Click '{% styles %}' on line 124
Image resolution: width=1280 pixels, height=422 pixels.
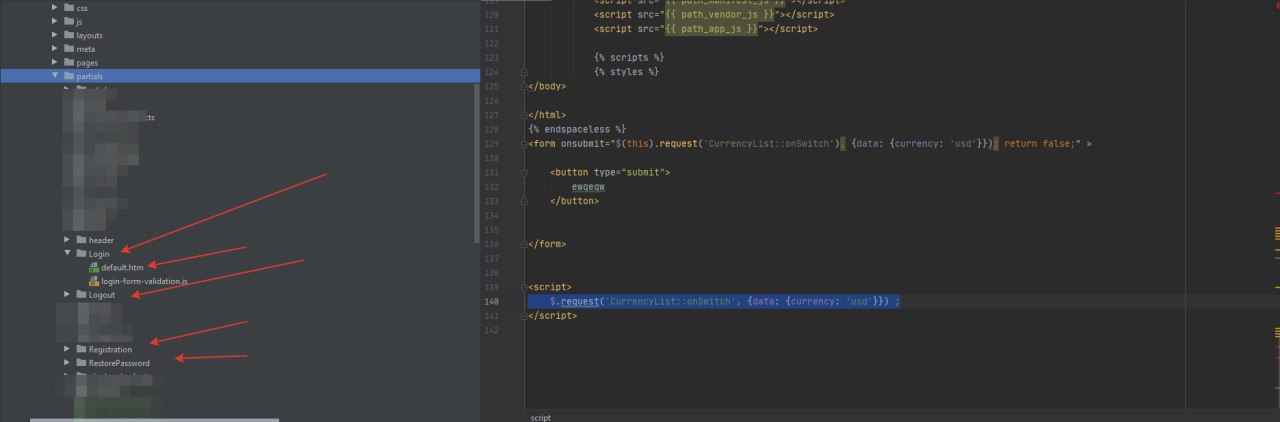(626, 72)
